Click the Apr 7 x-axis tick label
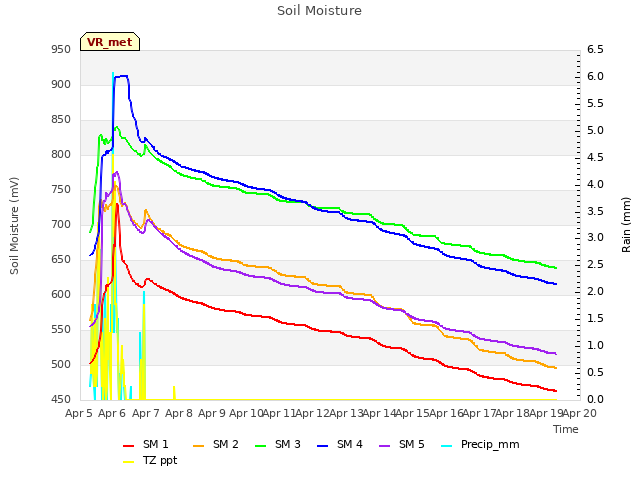The image size is (640, 480). point(145,413)
